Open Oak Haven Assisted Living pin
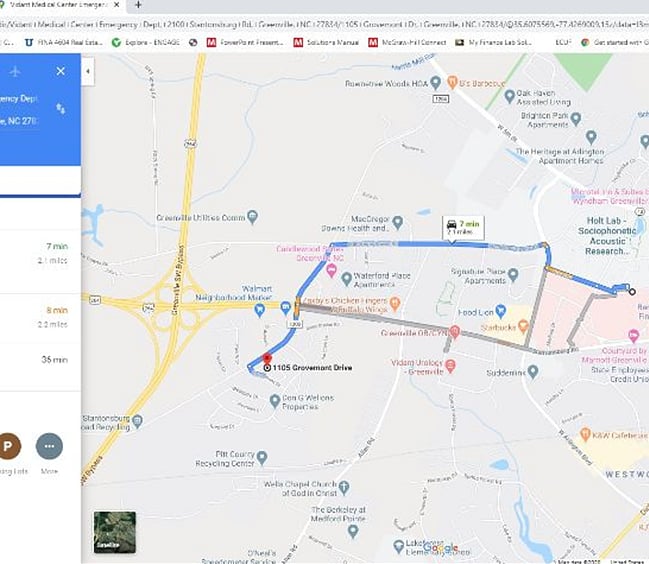 [510, 96]
